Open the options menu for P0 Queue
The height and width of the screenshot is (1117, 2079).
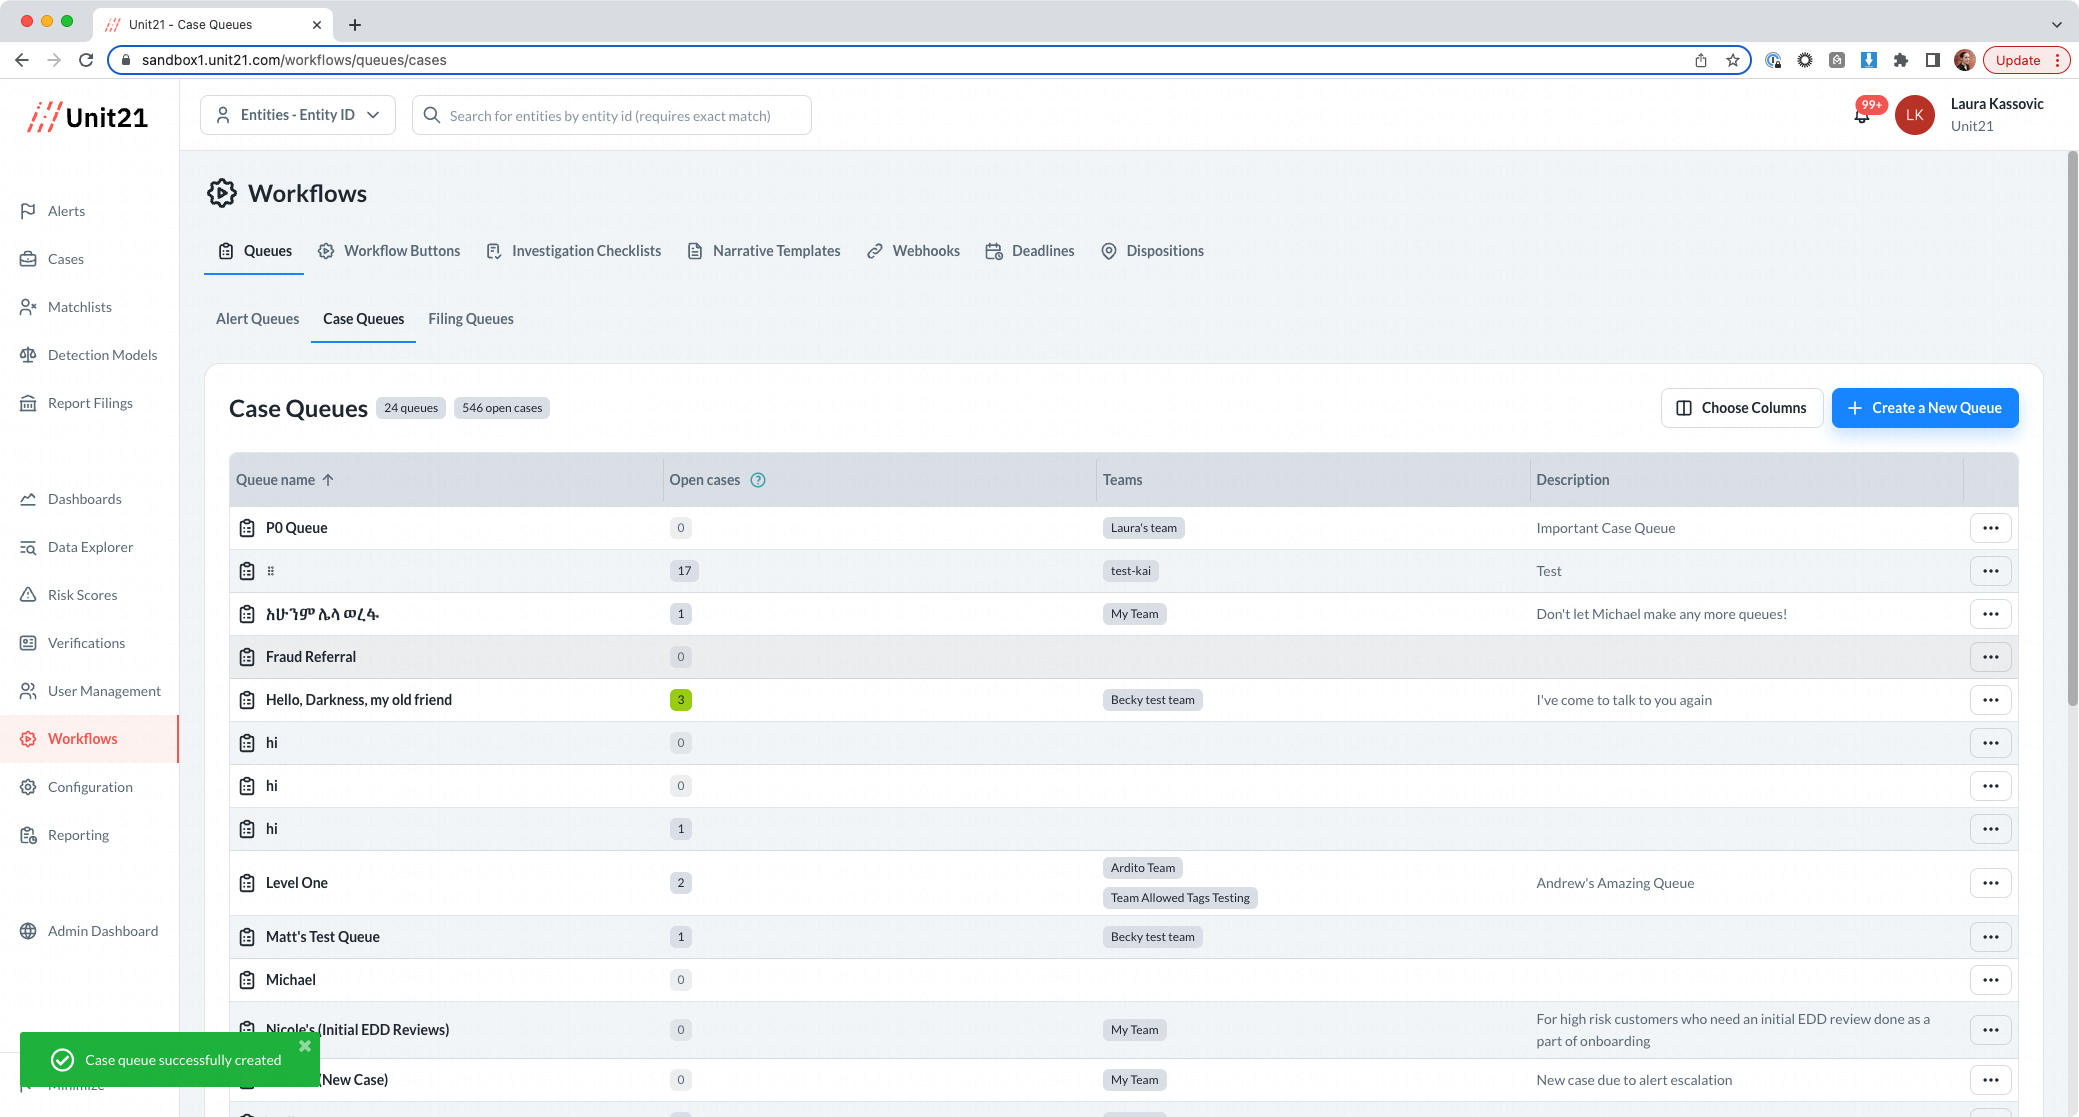pyautogui.click(x=1990, y=528)
